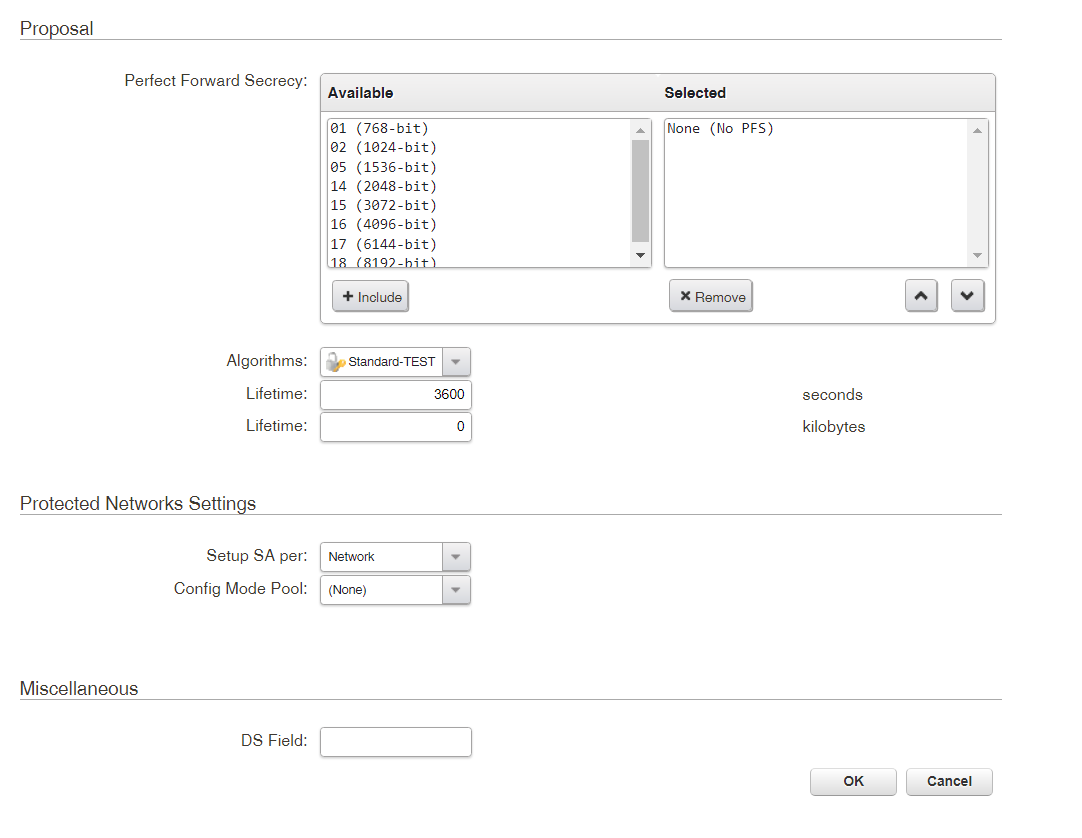1082x838 pixels.
Task: Click the Lifetime kilobytes input field
Action: coord(395,427)
